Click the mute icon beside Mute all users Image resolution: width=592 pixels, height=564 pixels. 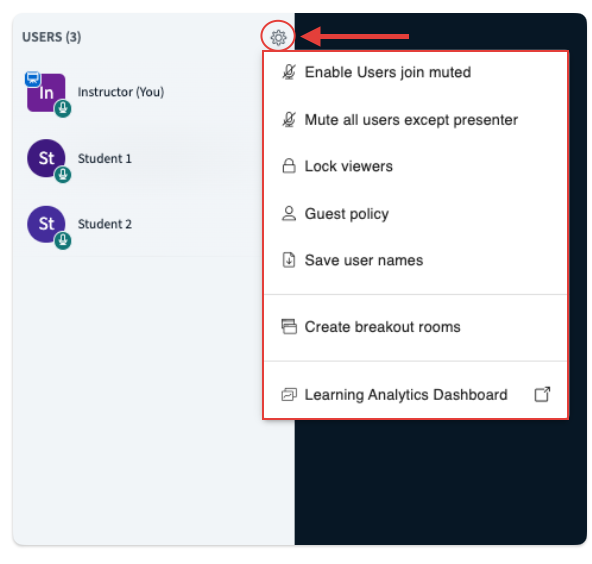[289, 120]
